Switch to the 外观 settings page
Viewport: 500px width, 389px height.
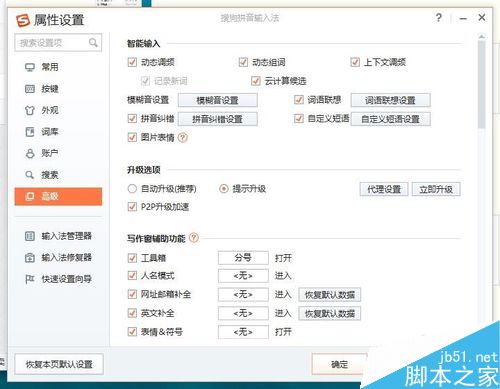[x=58, y=110]
